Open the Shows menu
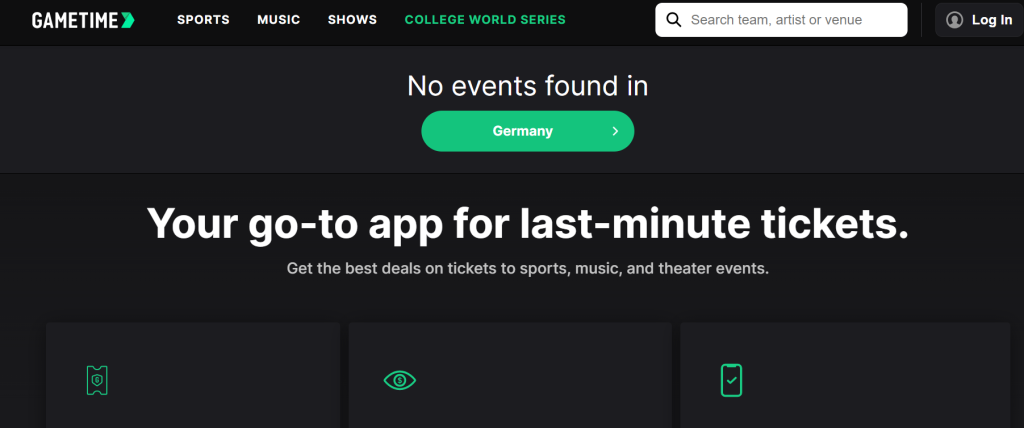 click(x=352, y=20)
